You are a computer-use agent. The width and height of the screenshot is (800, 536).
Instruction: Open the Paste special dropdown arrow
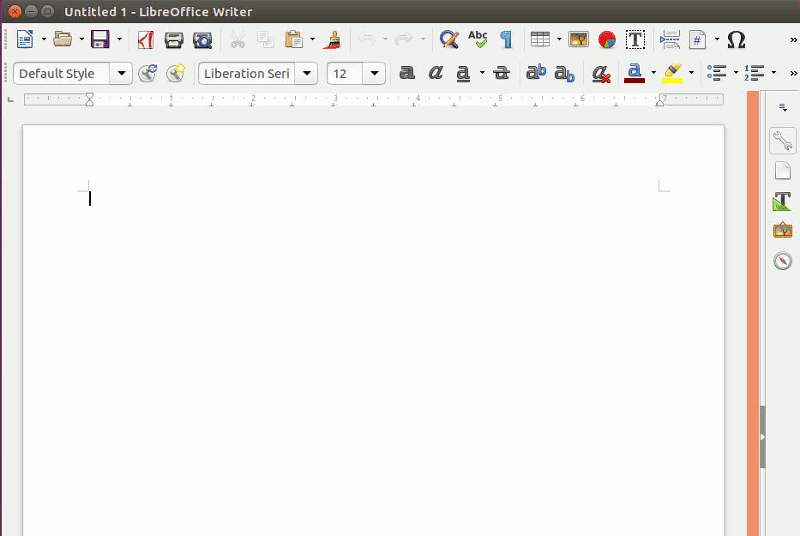coord(312,39)
